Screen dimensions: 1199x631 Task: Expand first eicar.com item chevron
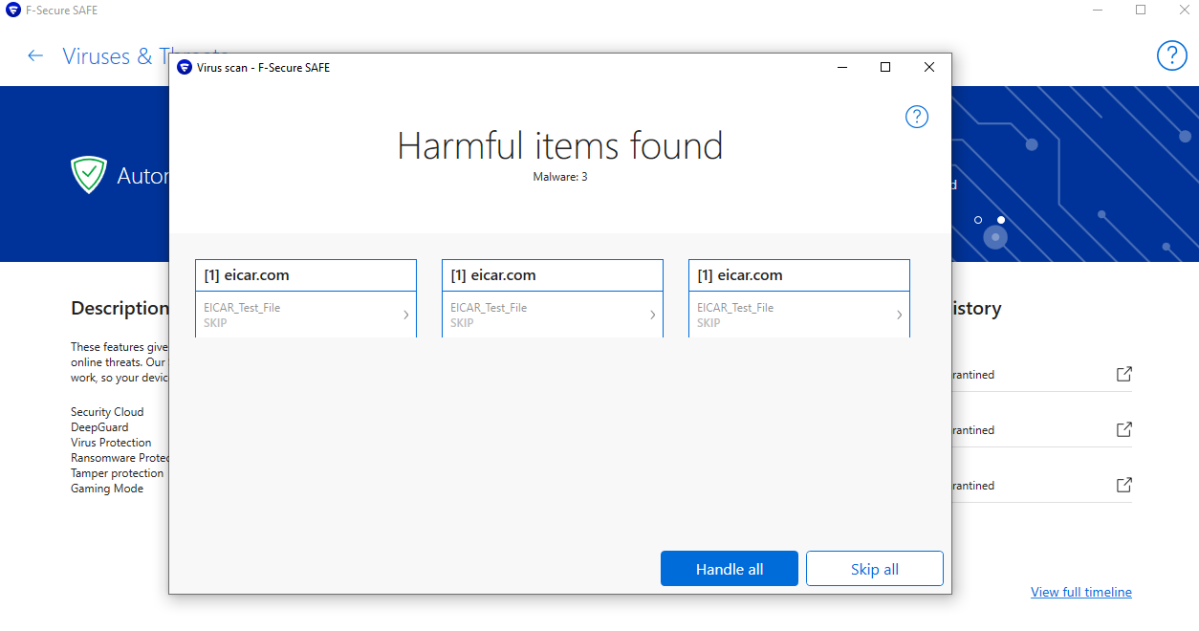pyautogui.click(x=406, y=314)
